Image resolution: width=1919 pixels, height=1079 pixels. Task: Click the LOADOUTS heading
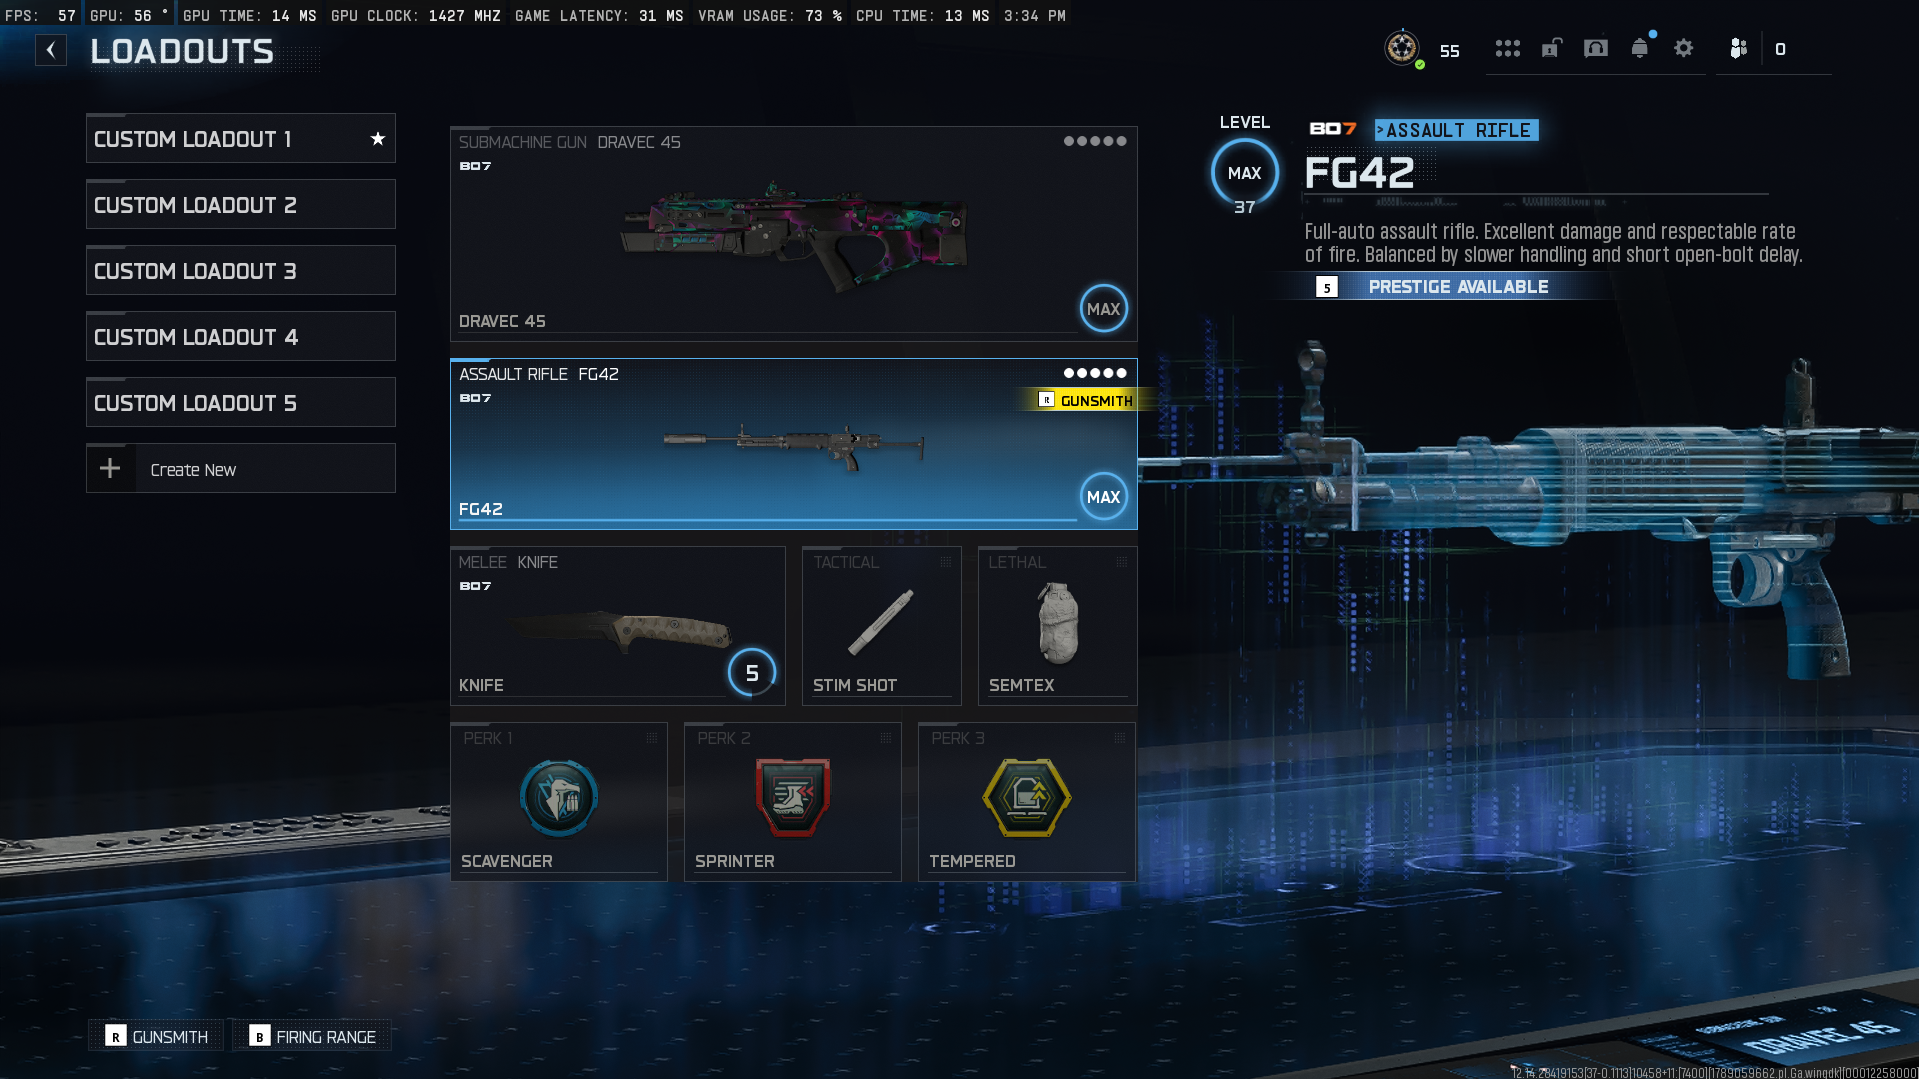(x=182, y=51)
